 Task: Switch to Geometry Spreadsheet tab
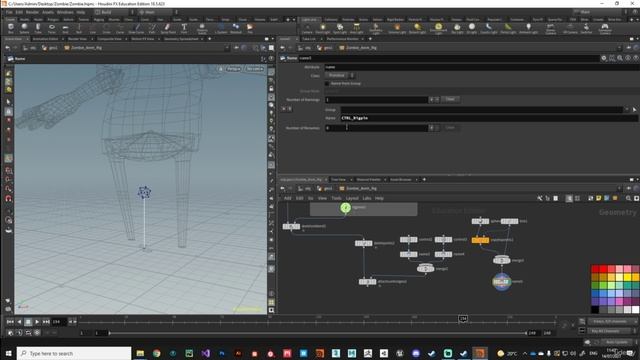point(181,39)
